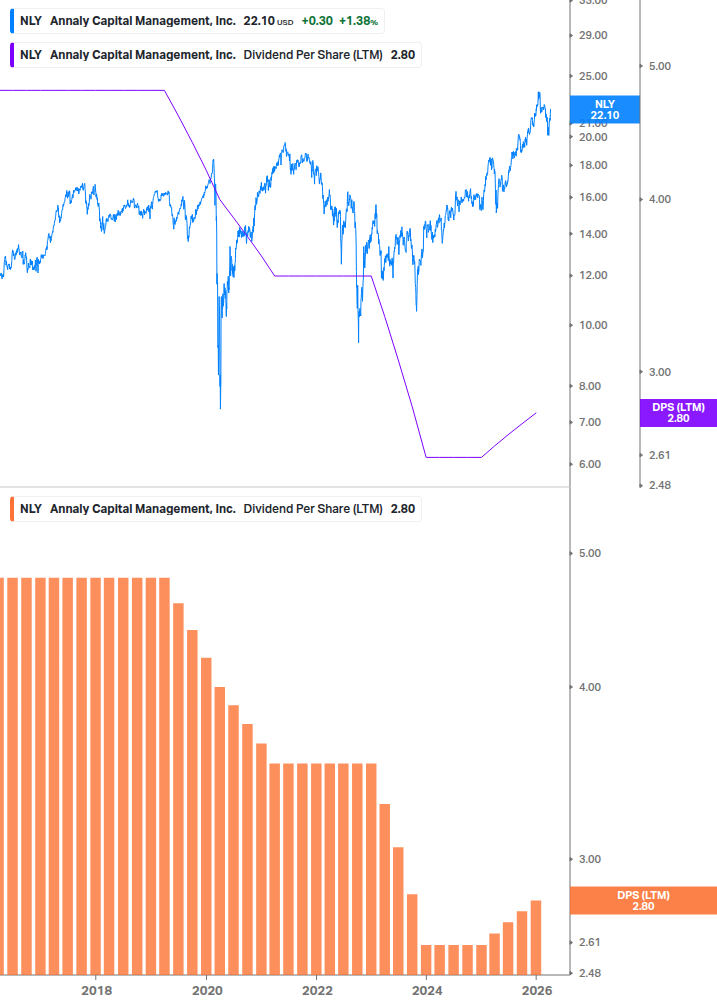Click the orange color marker of bottom legend
717x1005 pixels.
point(12,509)
